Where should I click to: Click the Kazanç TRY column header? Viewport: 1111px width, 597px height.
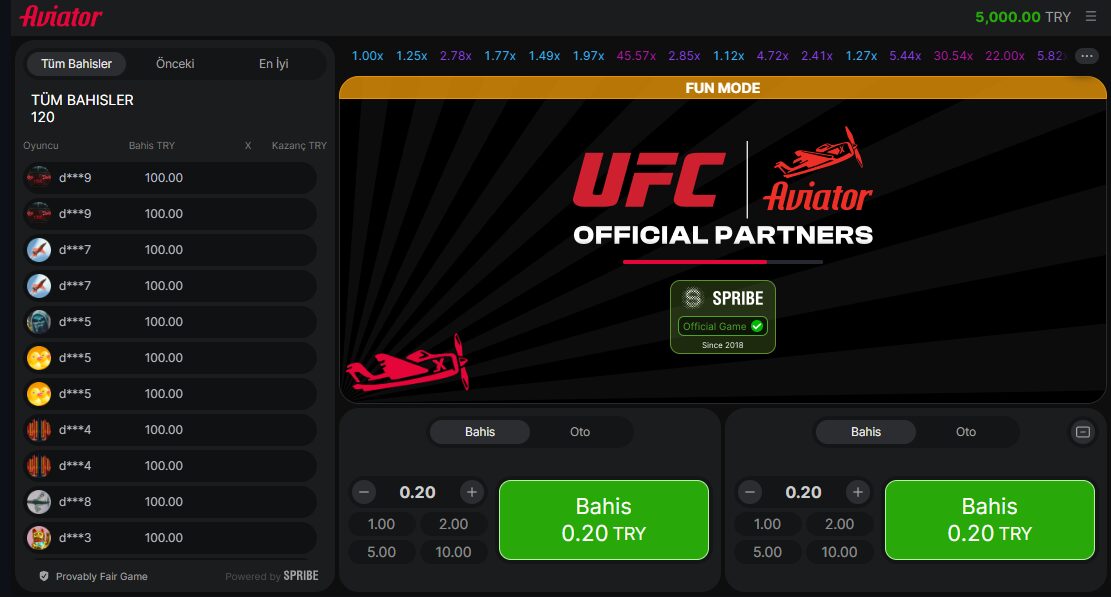[299, 145]
